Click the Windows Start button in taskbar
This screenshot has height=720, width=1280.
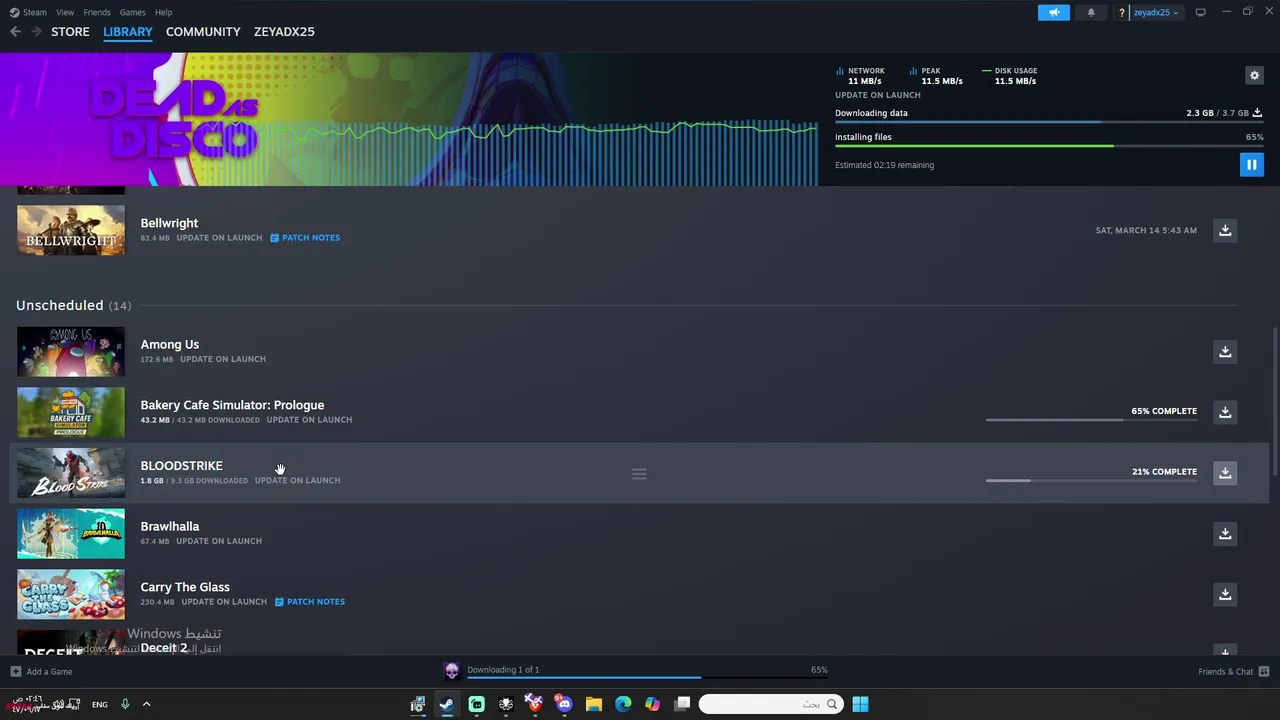(860, 704)
